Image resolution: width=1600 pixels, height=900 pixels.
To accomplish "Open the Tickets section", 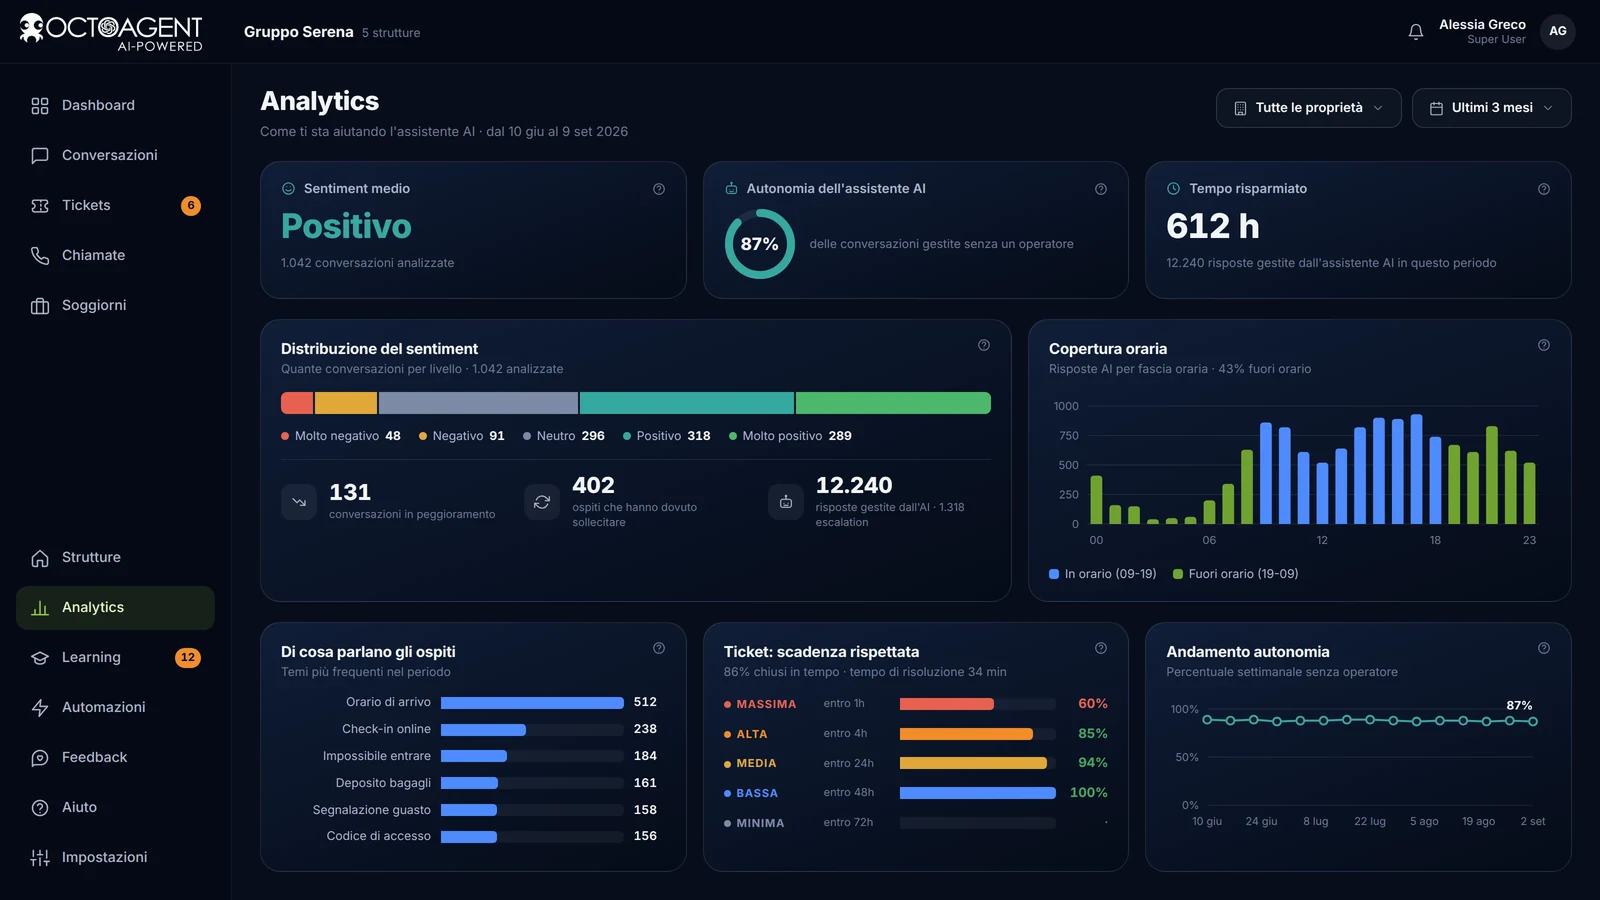I will pyautogui.click(x=115, y=206).
